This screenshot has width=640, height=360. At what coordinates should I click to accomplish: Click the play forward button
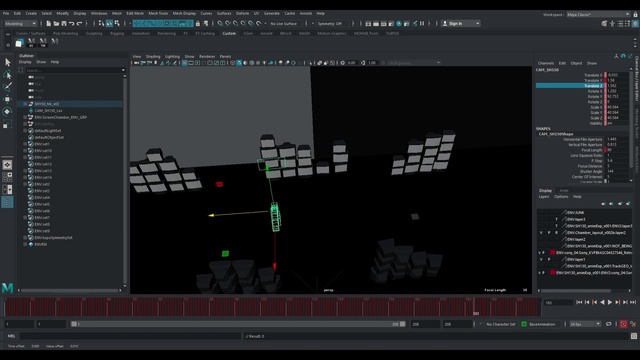[x=609, y=302]
